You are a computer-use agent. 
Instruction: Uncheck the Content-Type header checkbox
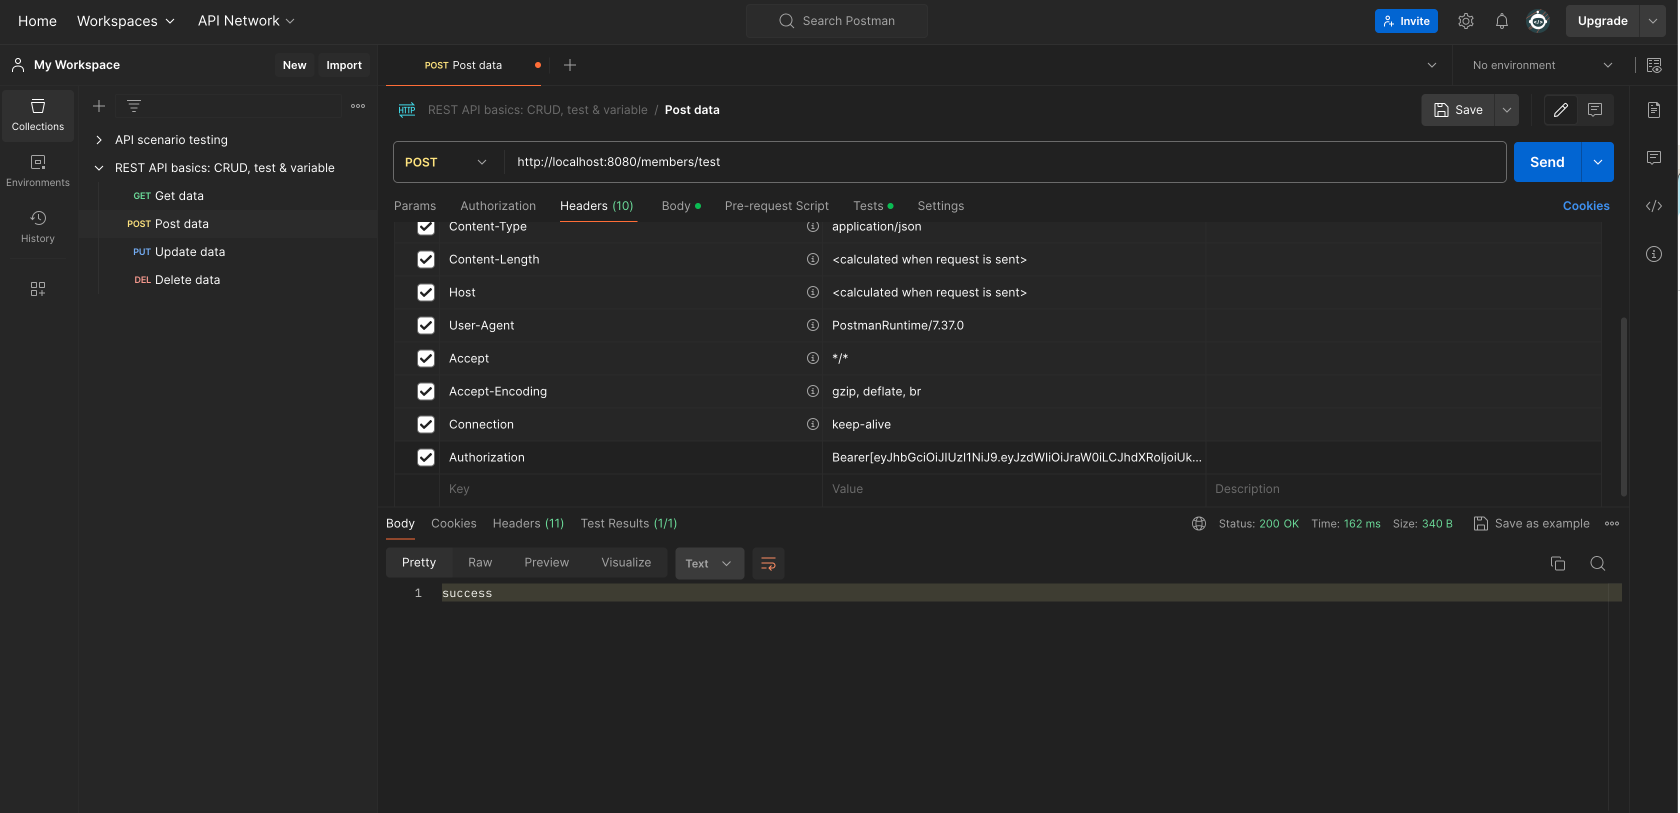426,227
